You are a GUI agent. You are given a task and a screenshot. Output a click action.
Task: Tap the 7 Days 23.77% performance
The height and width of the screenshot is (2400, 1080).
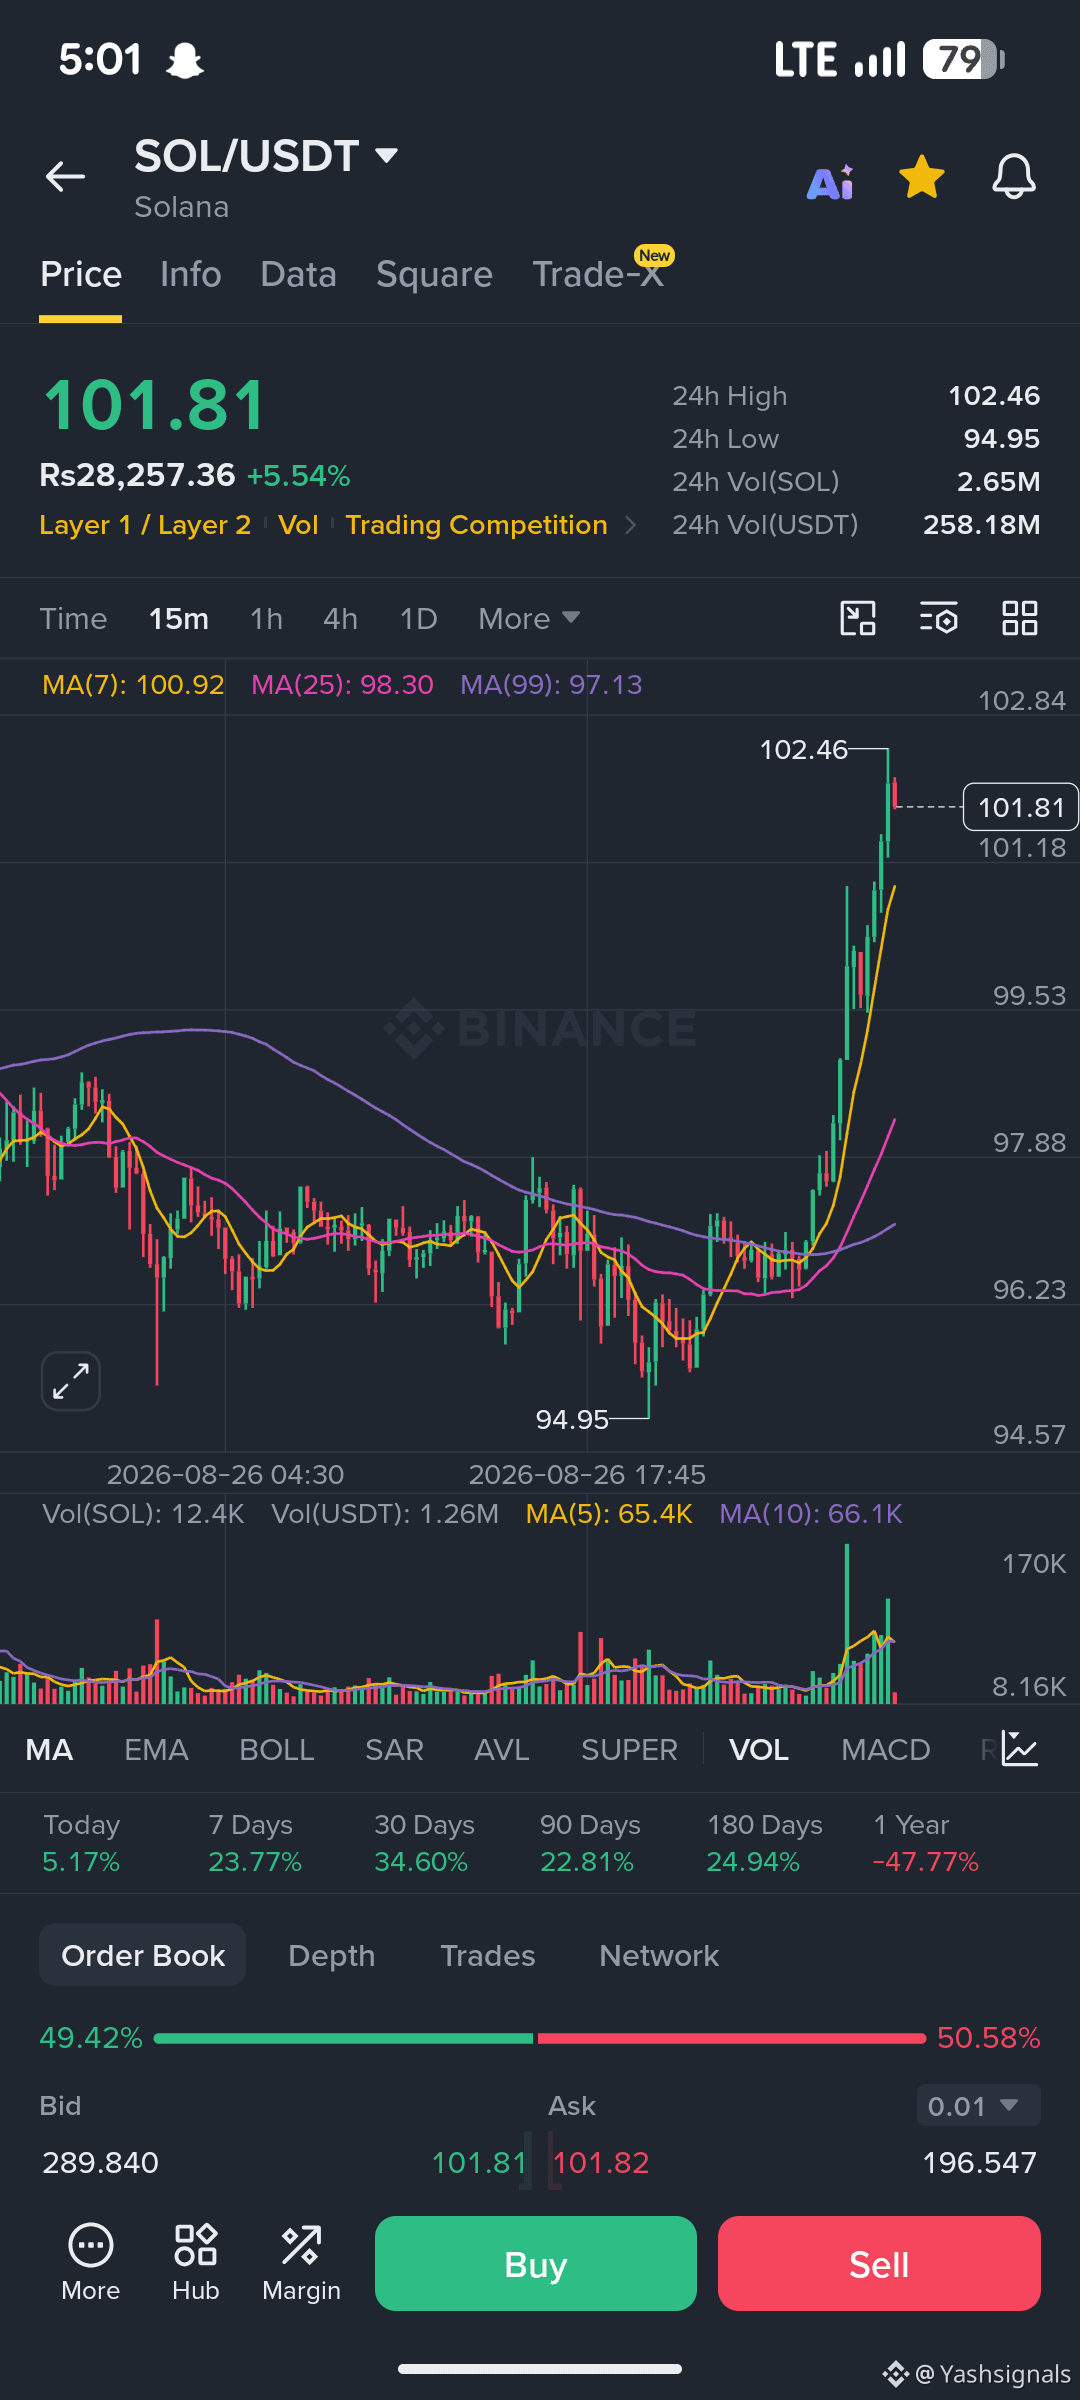[x=255, y=1843]
